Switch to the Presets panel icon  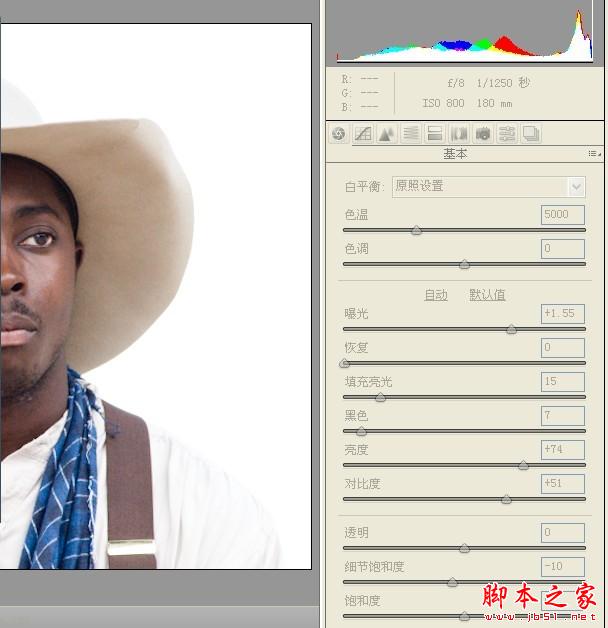coord(507,134)
